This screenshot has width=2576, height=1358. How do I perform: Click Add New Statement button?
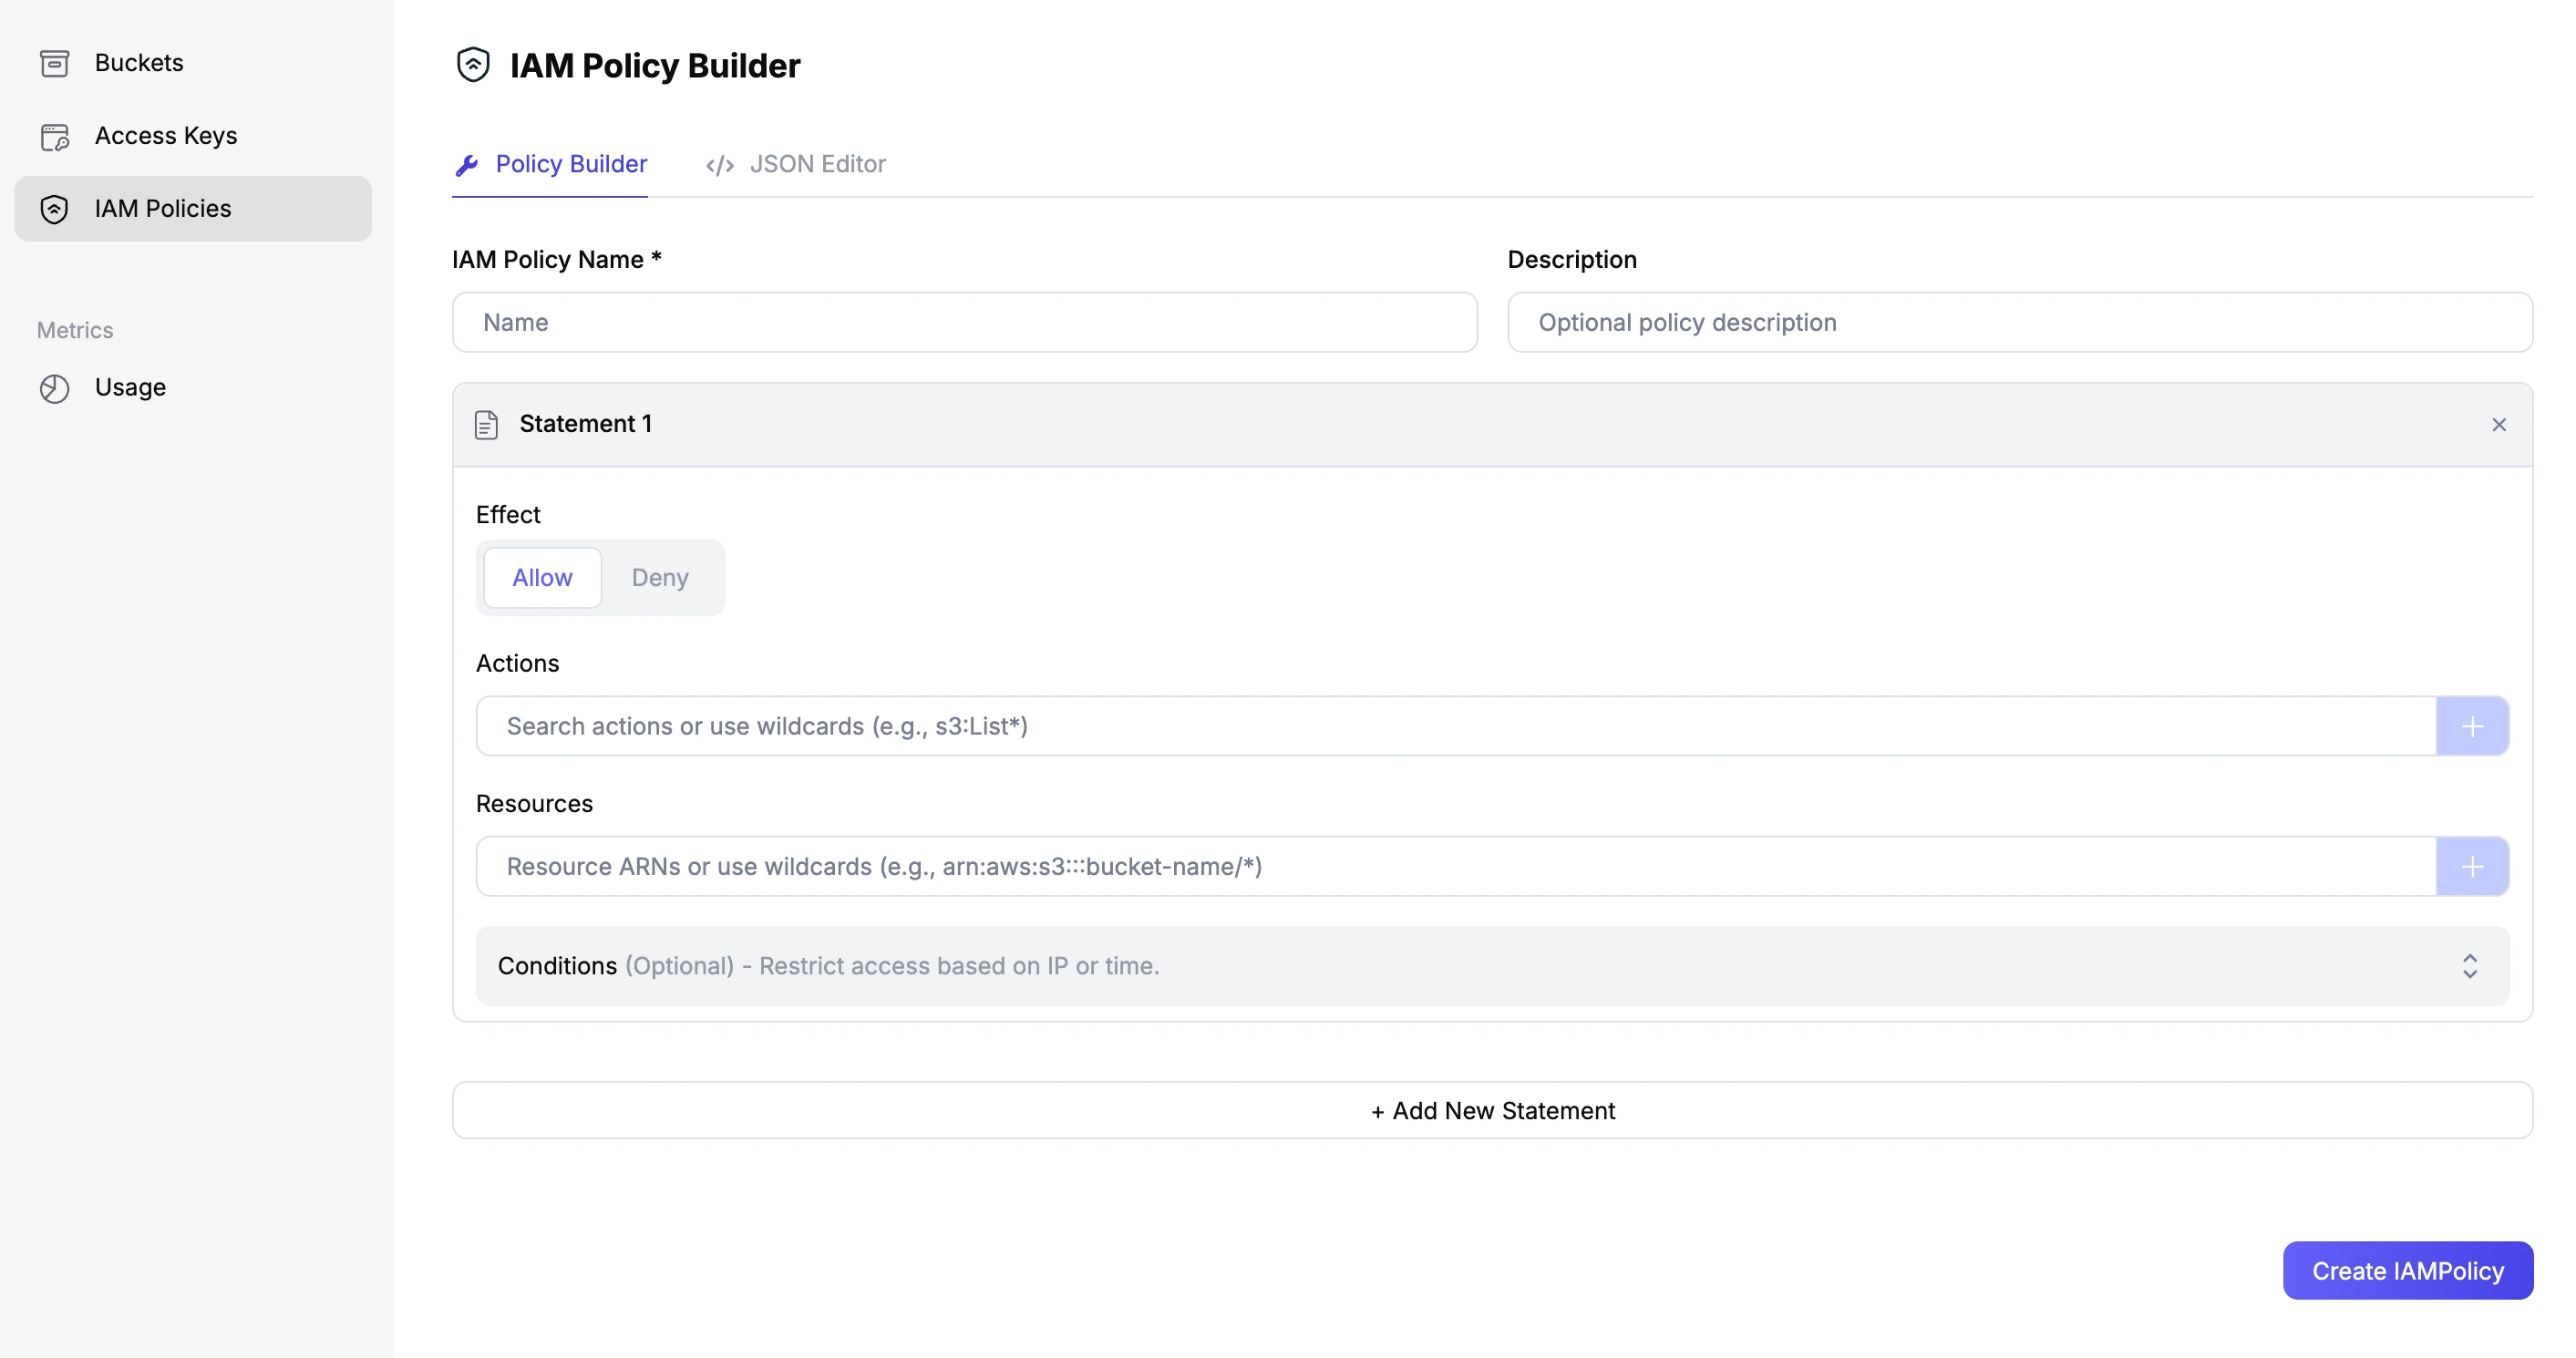pos(1492,1111)
